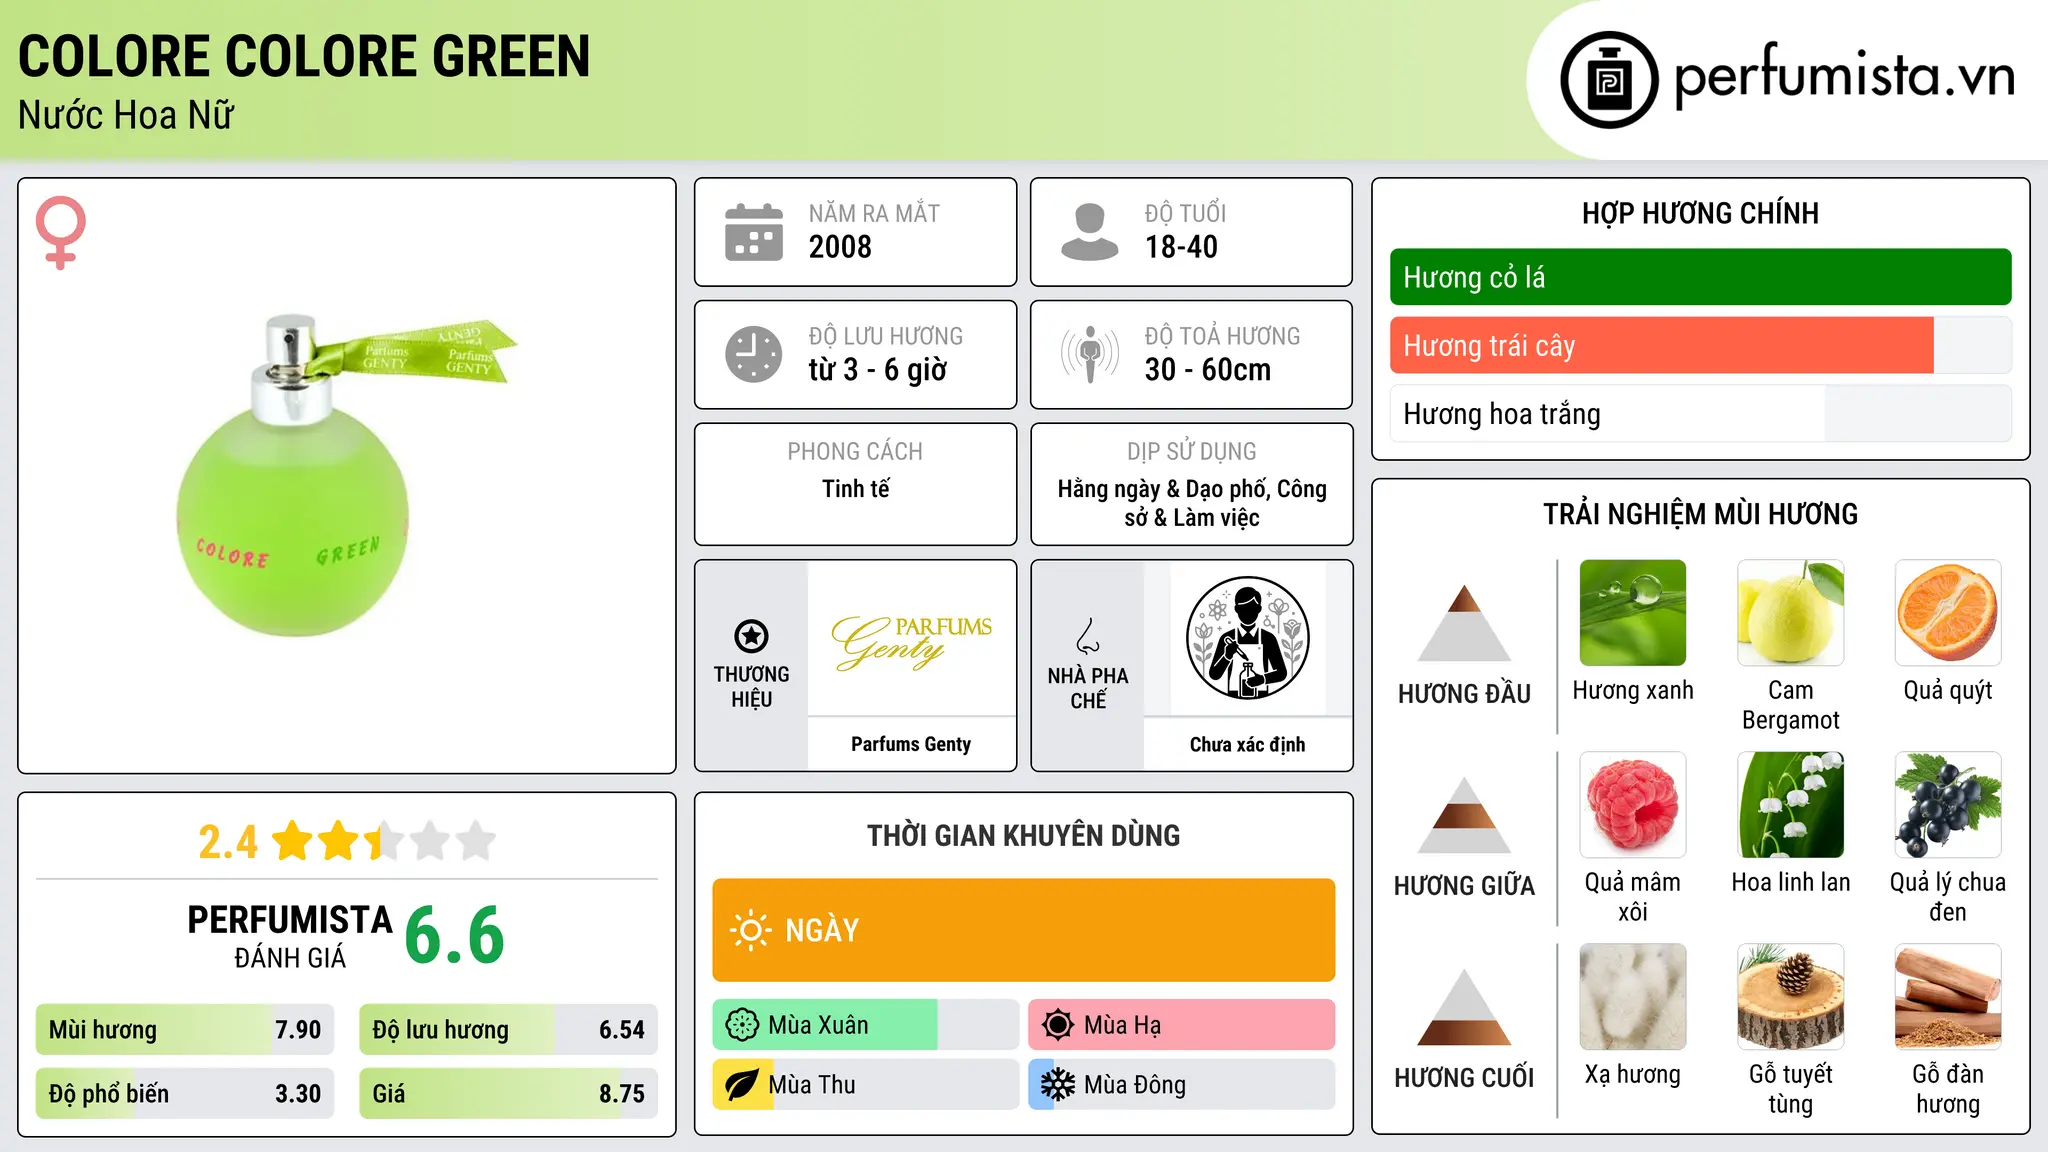Click the snowflake icon for Mùa Đông
The width and height of the screenshot is (2048, 1152).
coord(1058,1085)
